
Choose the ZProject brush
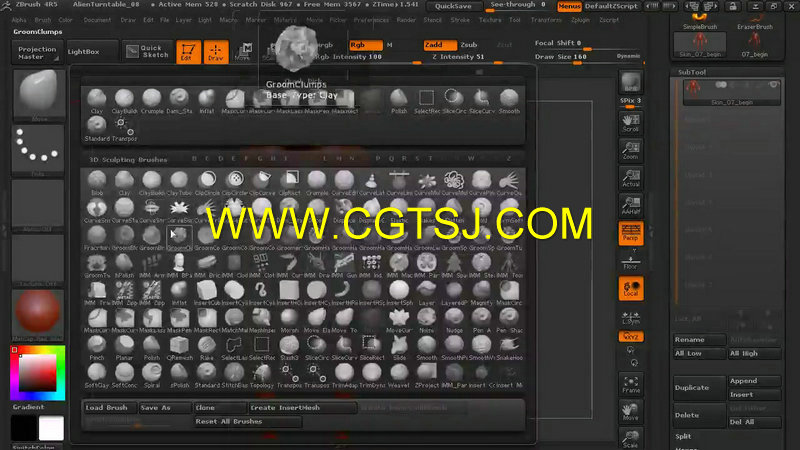(x=427, y=375)
